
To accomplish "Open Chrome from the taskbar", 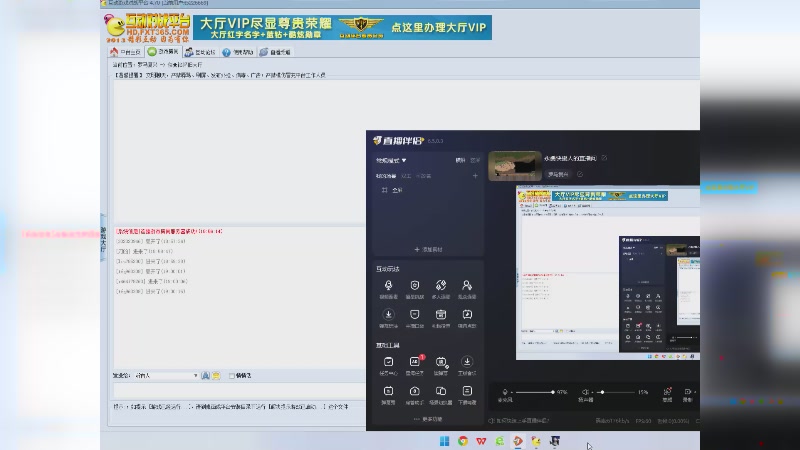I will click(x=463, y=441).
